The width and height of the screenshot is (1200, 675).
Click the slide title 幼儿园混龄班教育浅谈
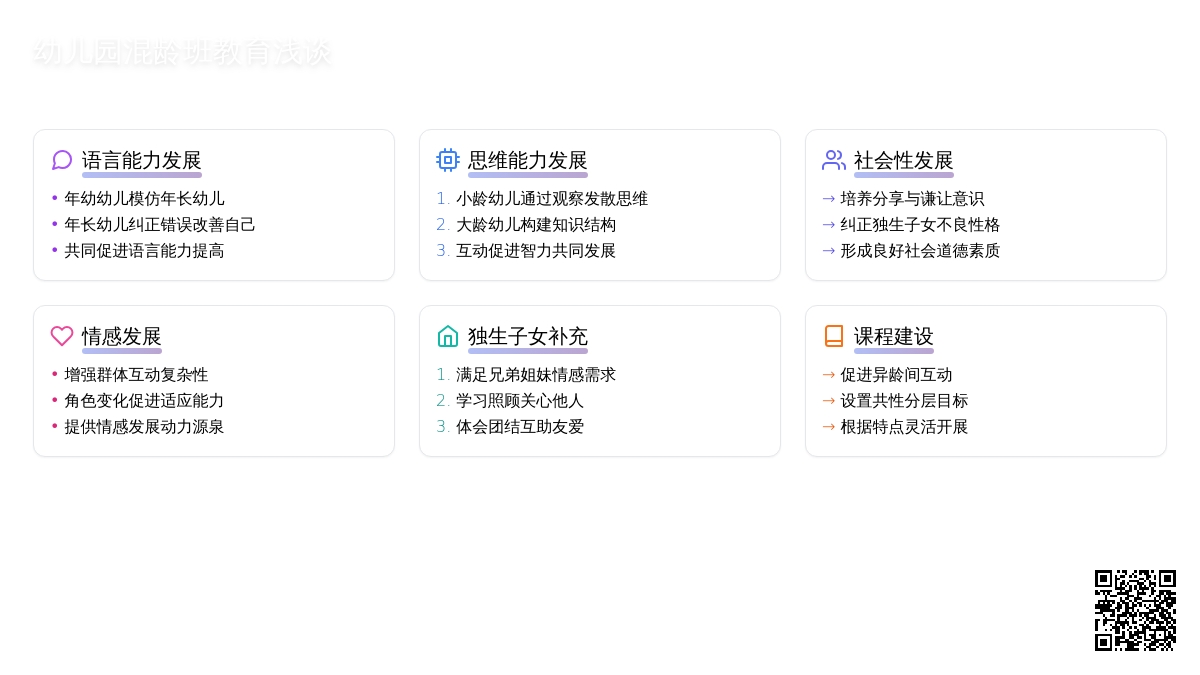182,52
